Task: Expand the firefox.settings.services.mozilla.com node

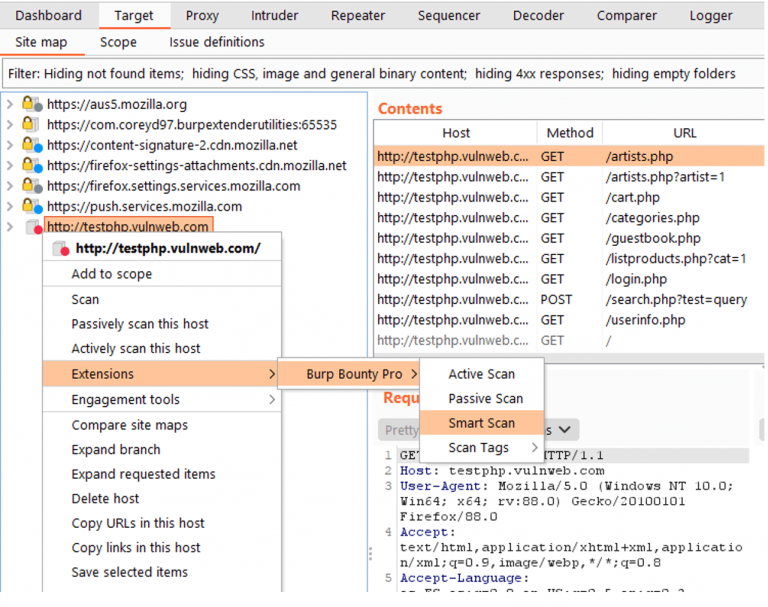Action: [x=10, y=186]
